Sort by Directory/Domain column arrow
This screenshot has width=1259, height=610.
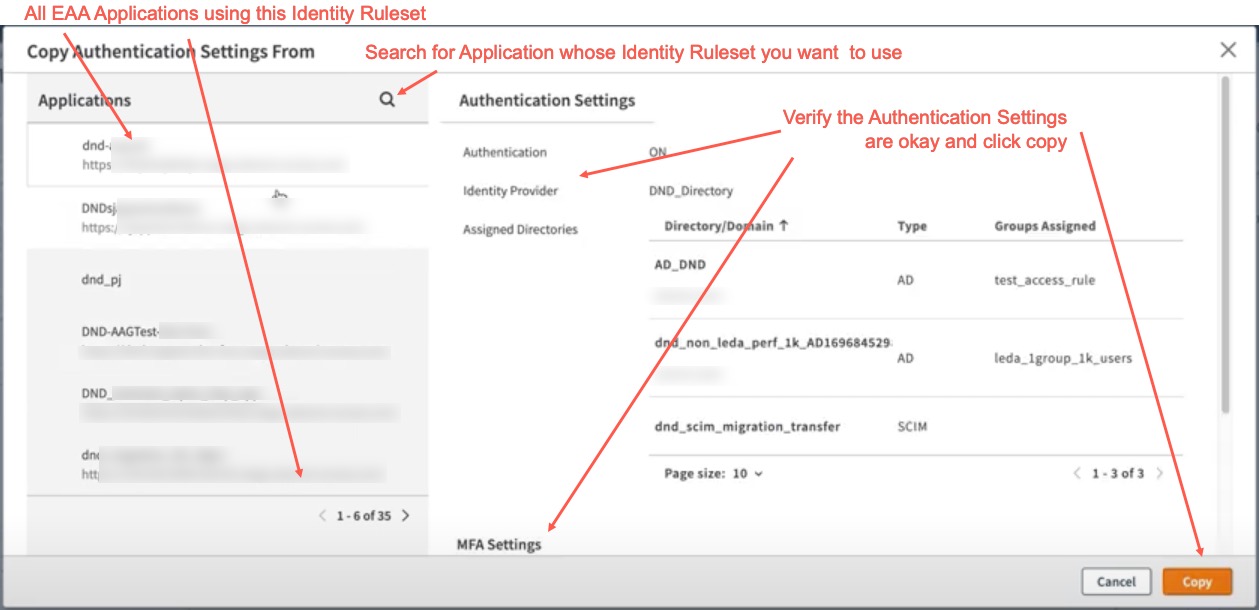(x=784, y=226)
